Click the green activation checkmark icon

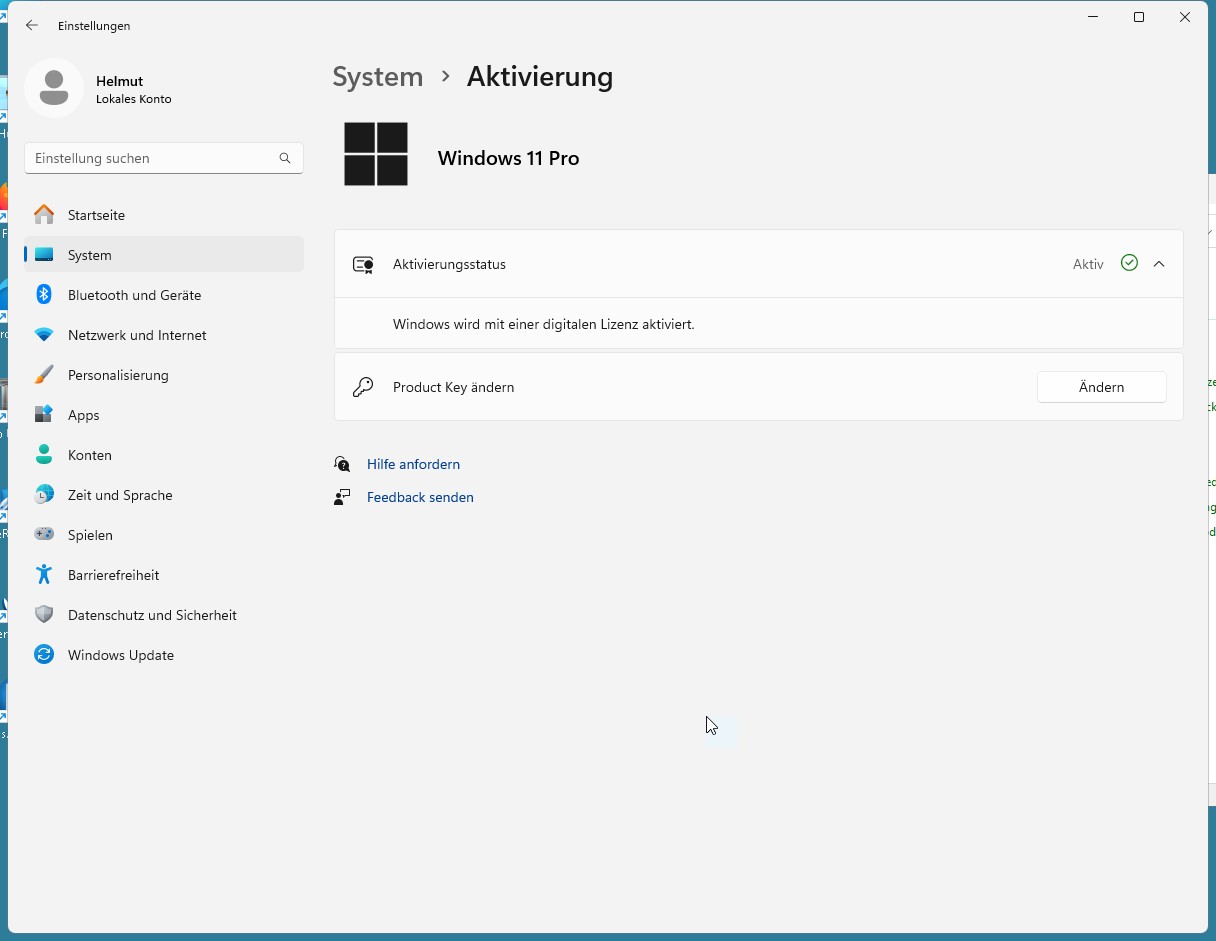point(1129,263)
